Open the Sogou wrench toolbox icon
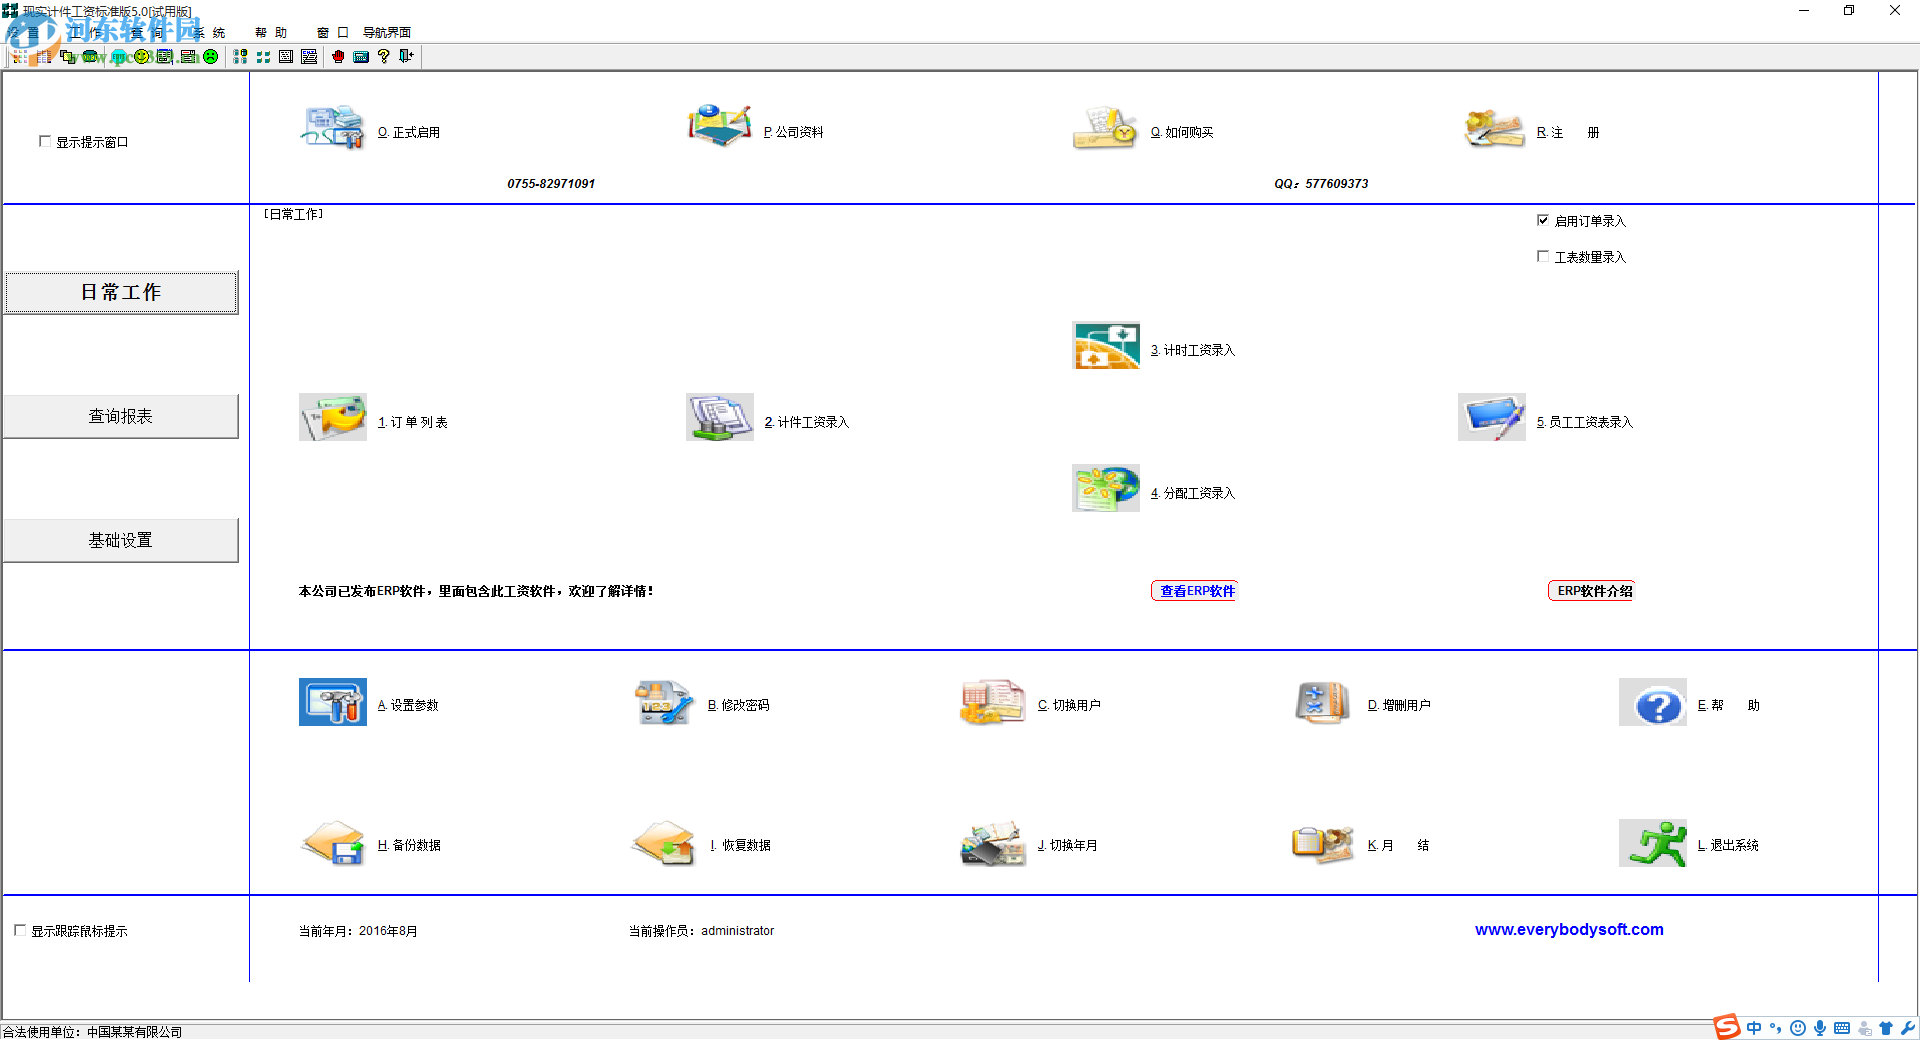Image resolution: width=1920 pixels, height=1040 pixels. (1908, 1028)
